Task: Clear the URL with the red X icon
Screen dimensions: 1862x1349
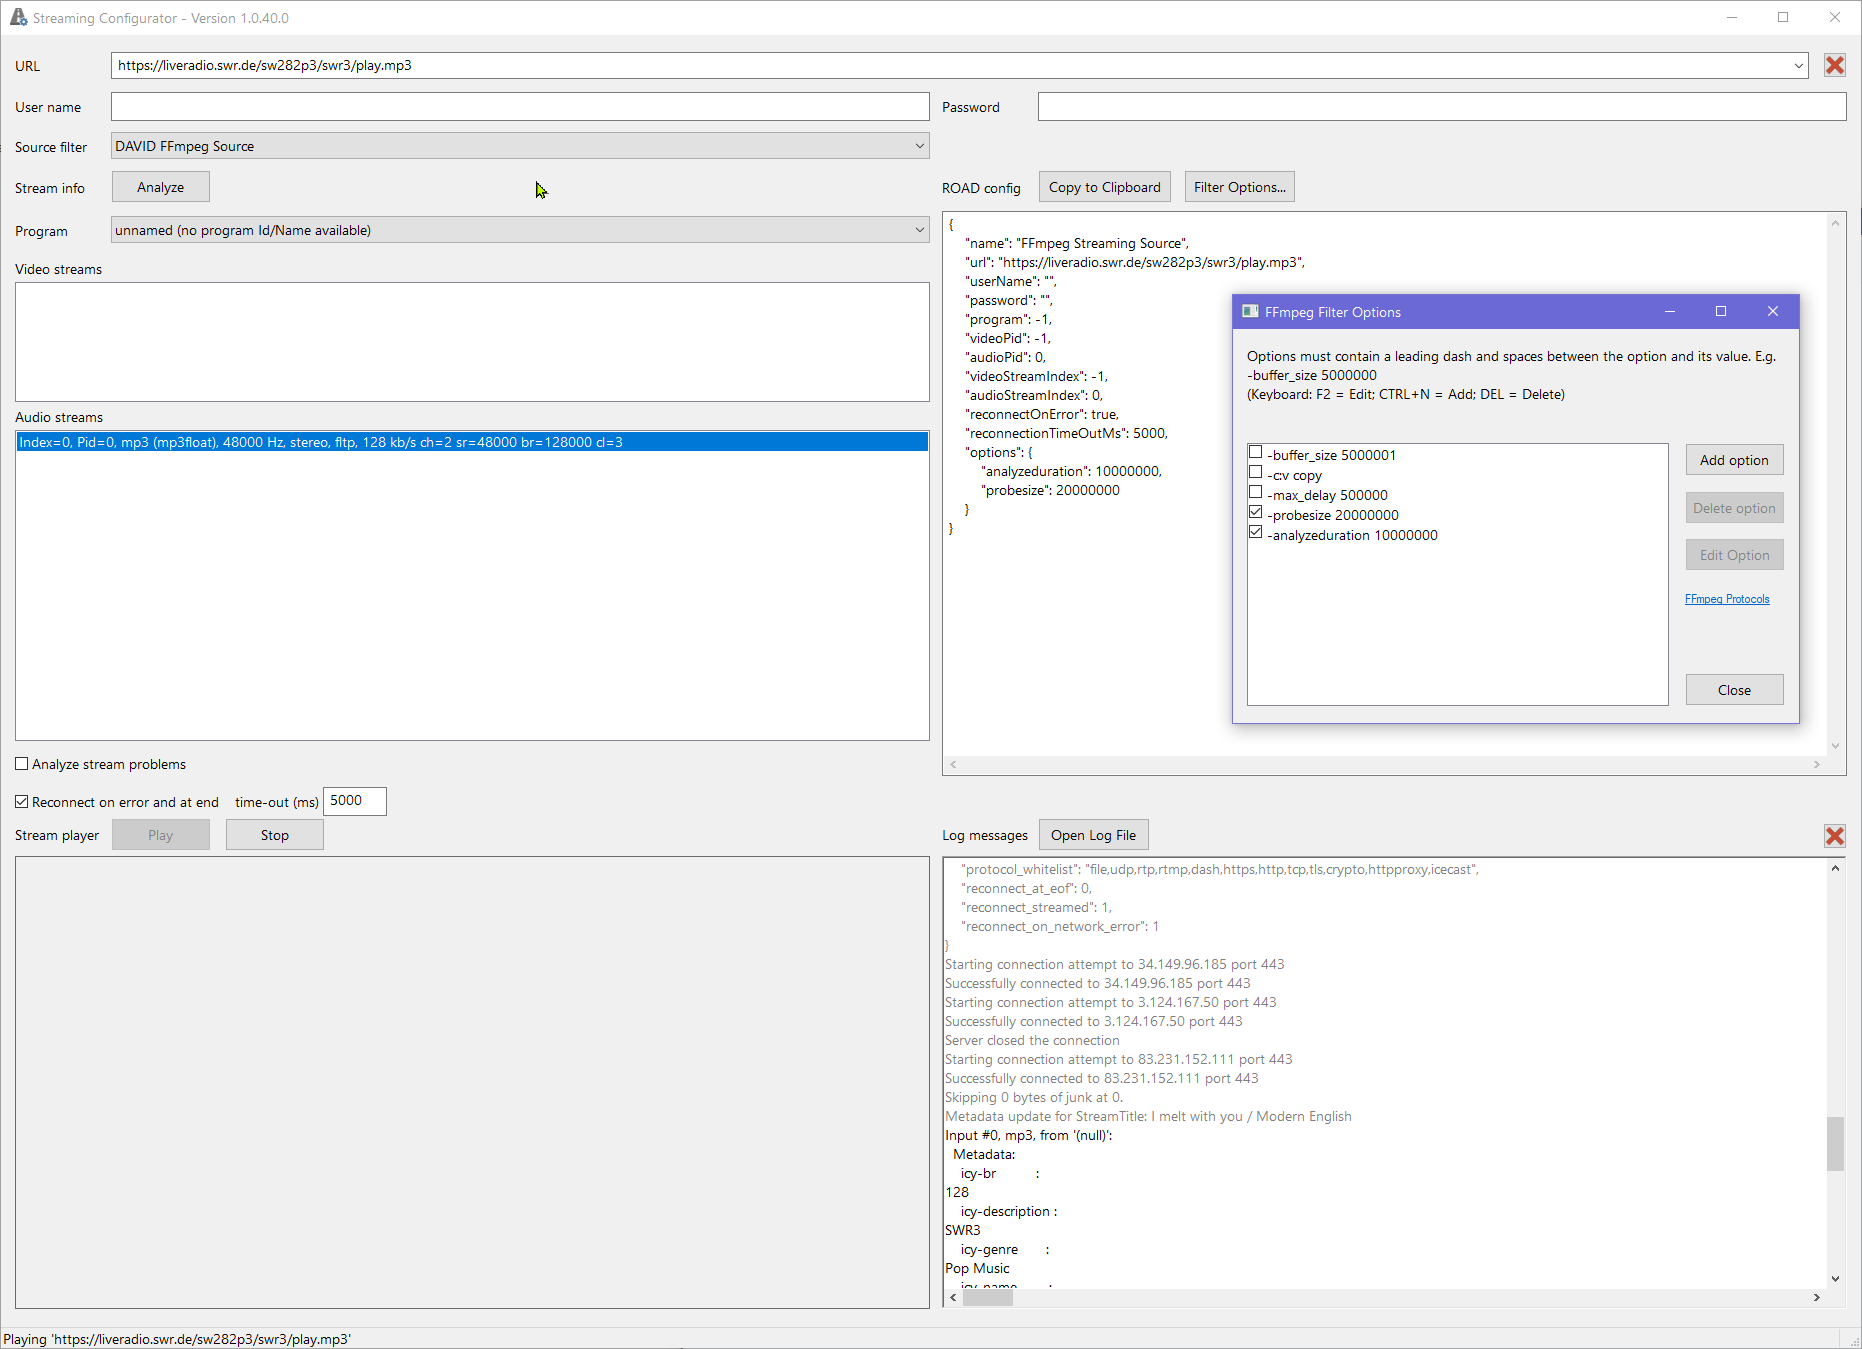Action: click(x=1834, y=66)
